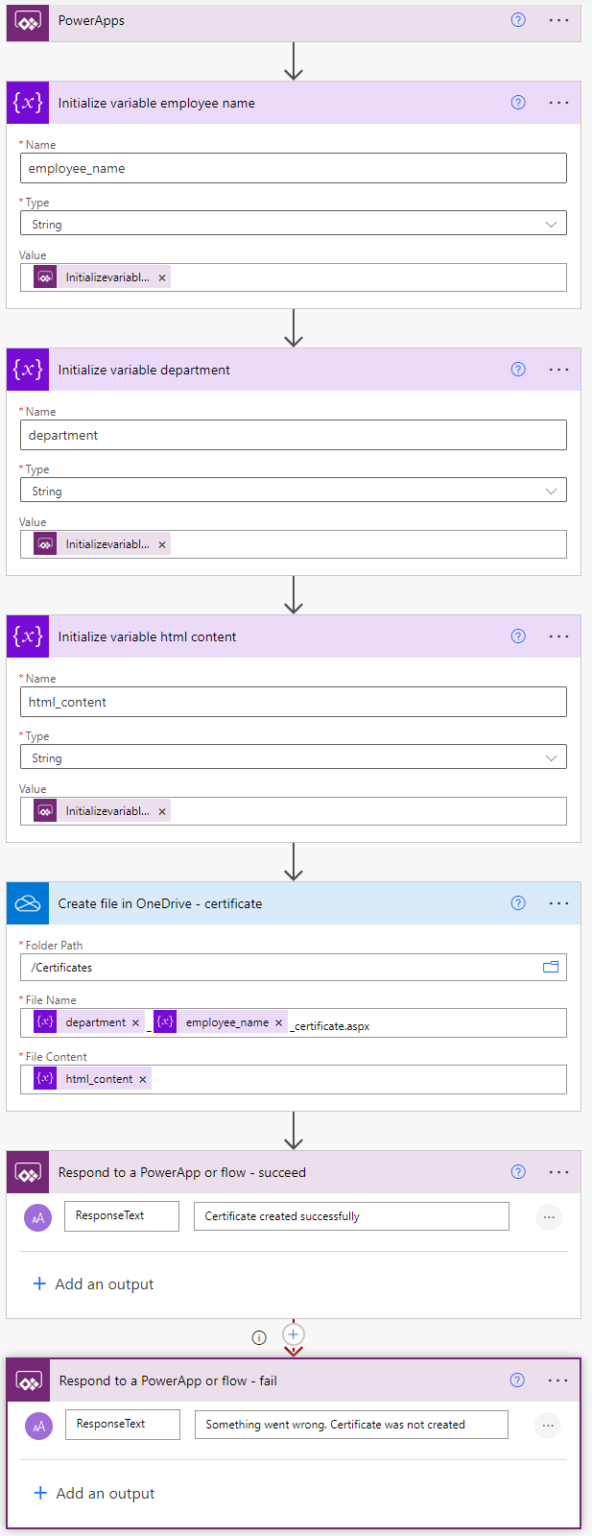Image resolution: width=592 pixels, height=1536 pixels.
Task: Click the OneDrive icon on Create file action
Action: (x=26, y=902)
